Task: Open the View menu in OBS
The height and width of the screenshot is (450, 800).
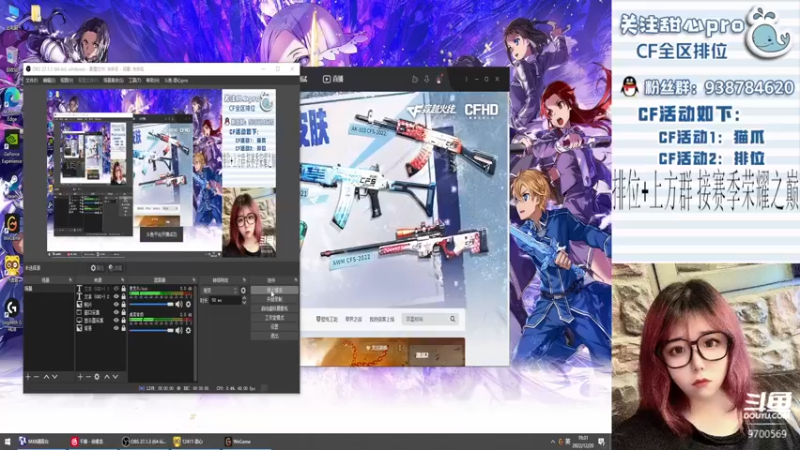Action: pyautogui.click(x=66, y=81)
